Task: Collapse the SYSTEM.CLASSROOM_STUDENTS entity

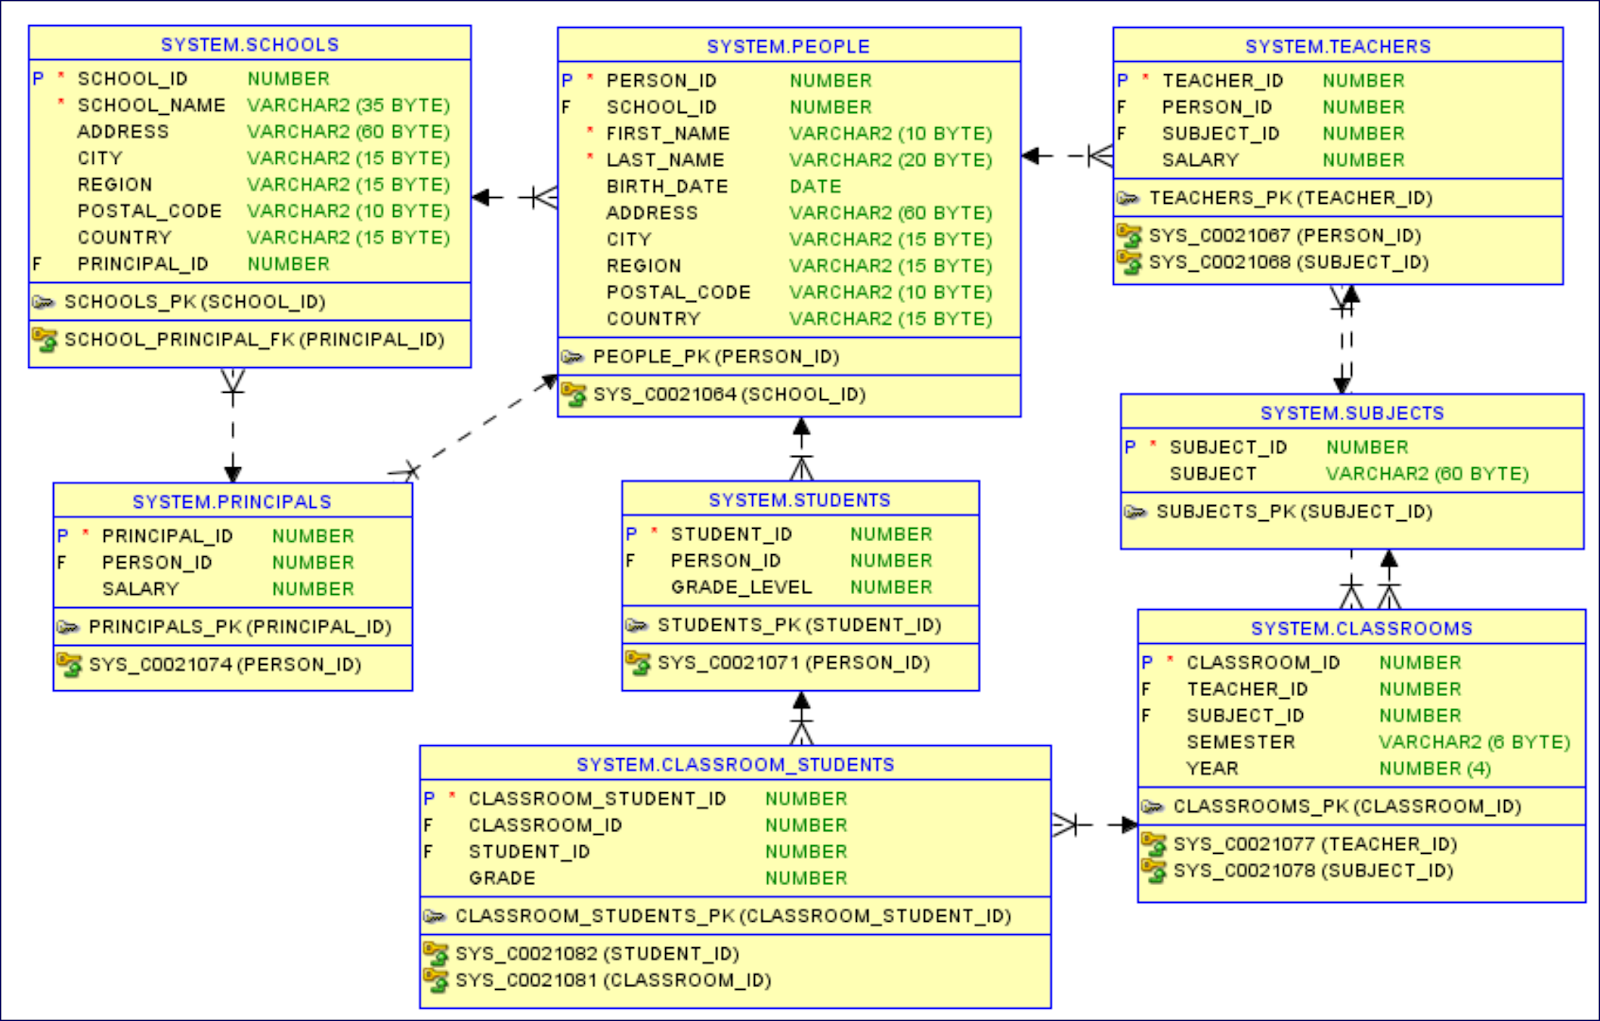Action: point(735,764)
